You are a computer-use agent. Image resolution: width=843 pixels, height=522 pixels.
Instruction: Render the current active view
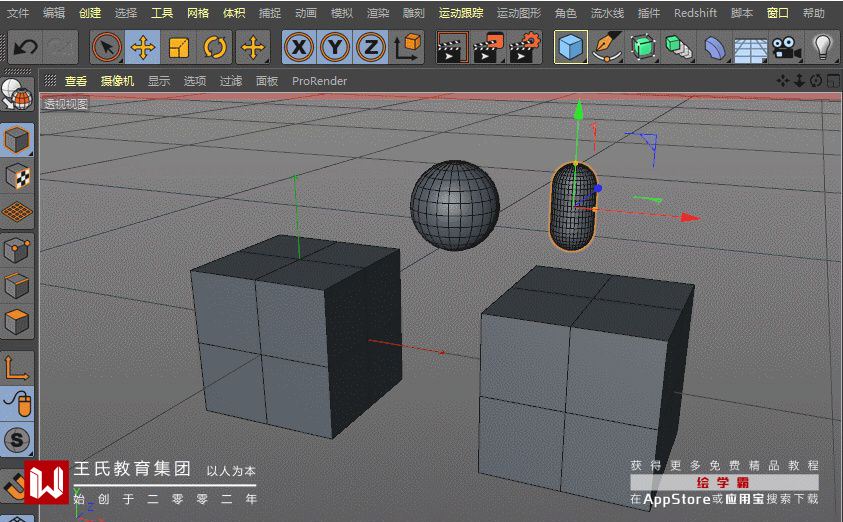[x=452, y=48]
